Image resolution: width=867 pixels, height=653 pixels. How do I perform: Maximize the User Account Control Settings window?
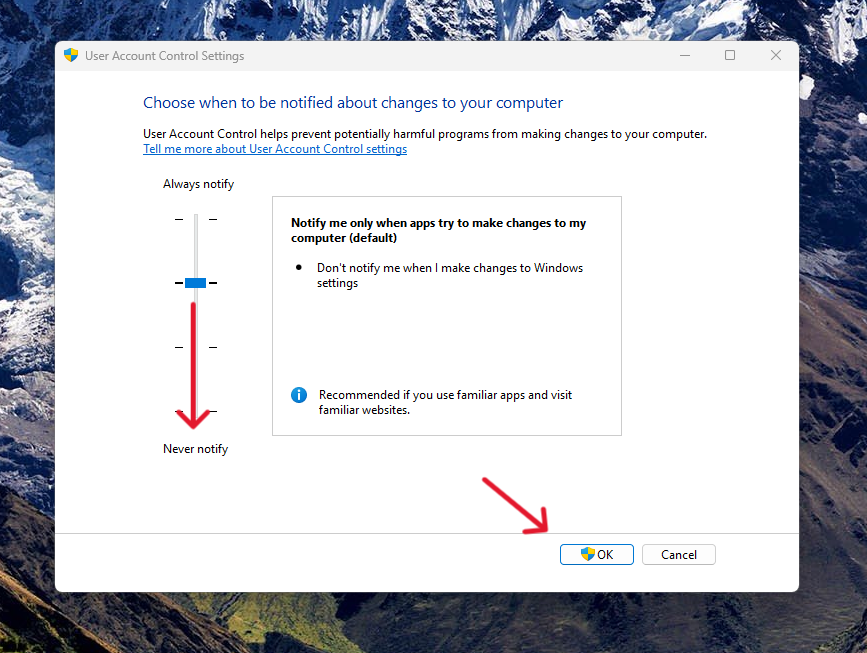730,55
